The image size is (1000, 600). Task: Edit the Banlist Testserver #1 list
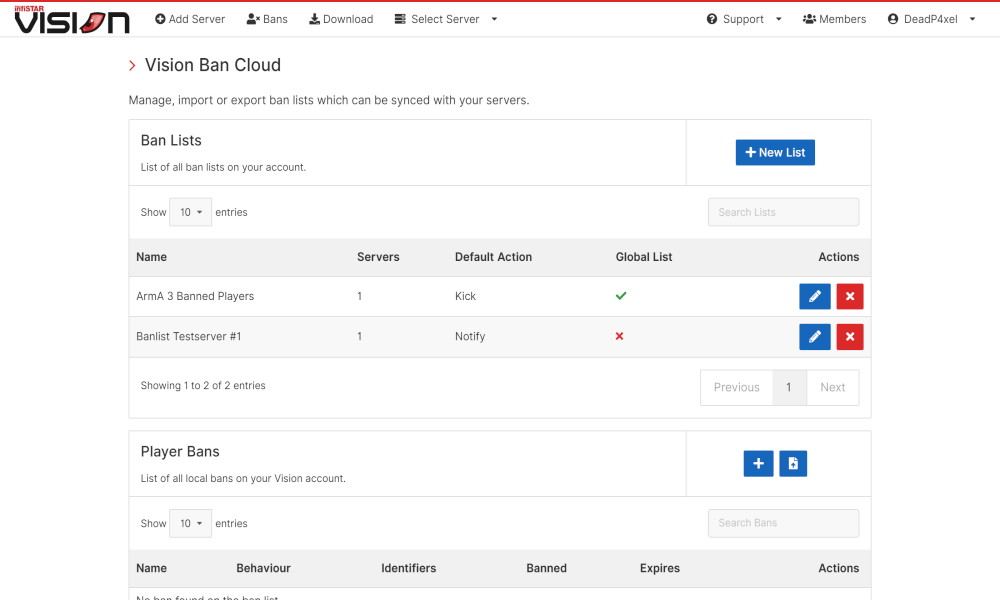815,337
